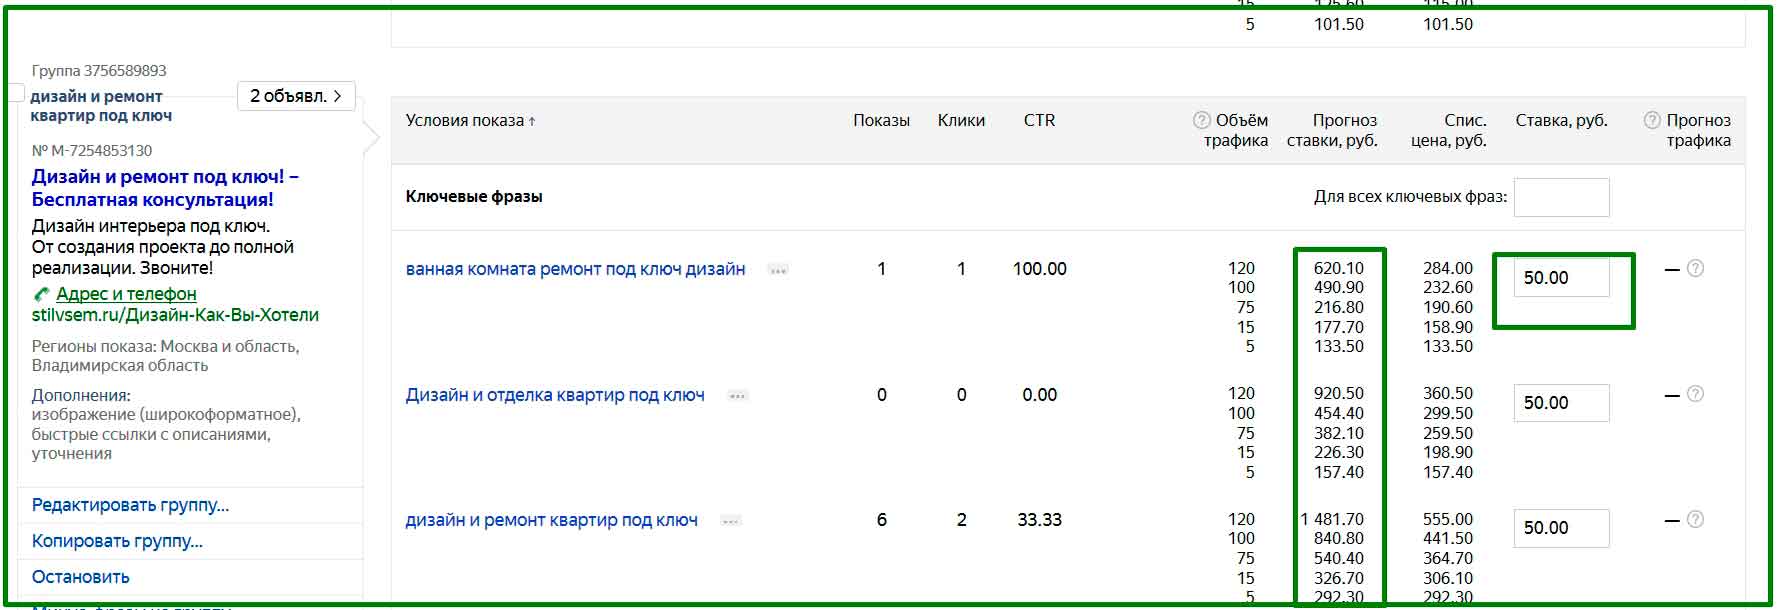
Task: Click the question icon in the Дизайн и отделка row
Action: (x=1695, y=394)
